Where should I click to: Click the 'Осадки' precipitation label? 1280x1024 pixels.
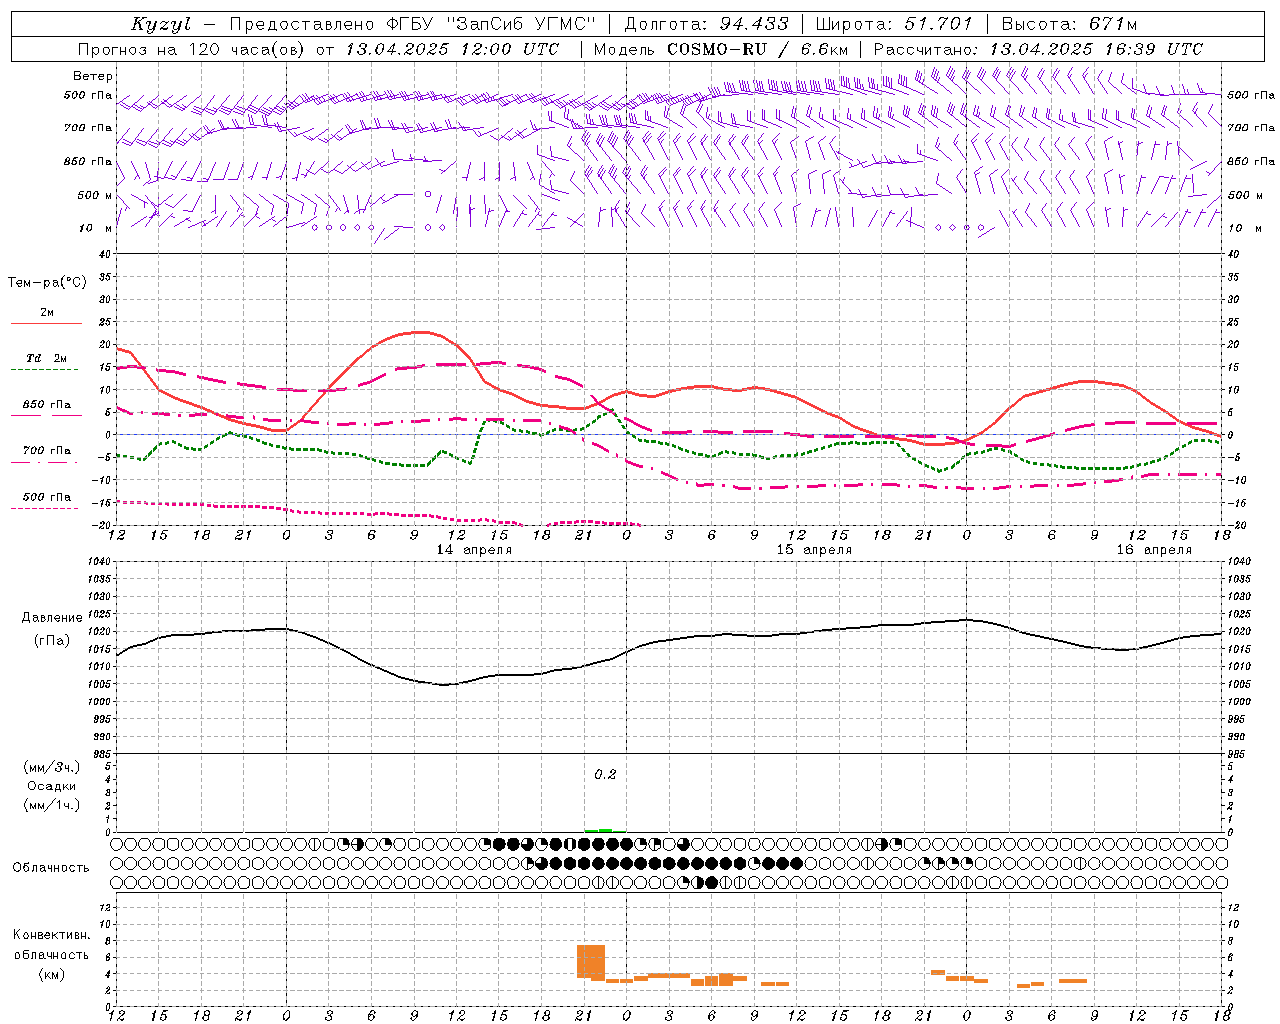point(52,786)
